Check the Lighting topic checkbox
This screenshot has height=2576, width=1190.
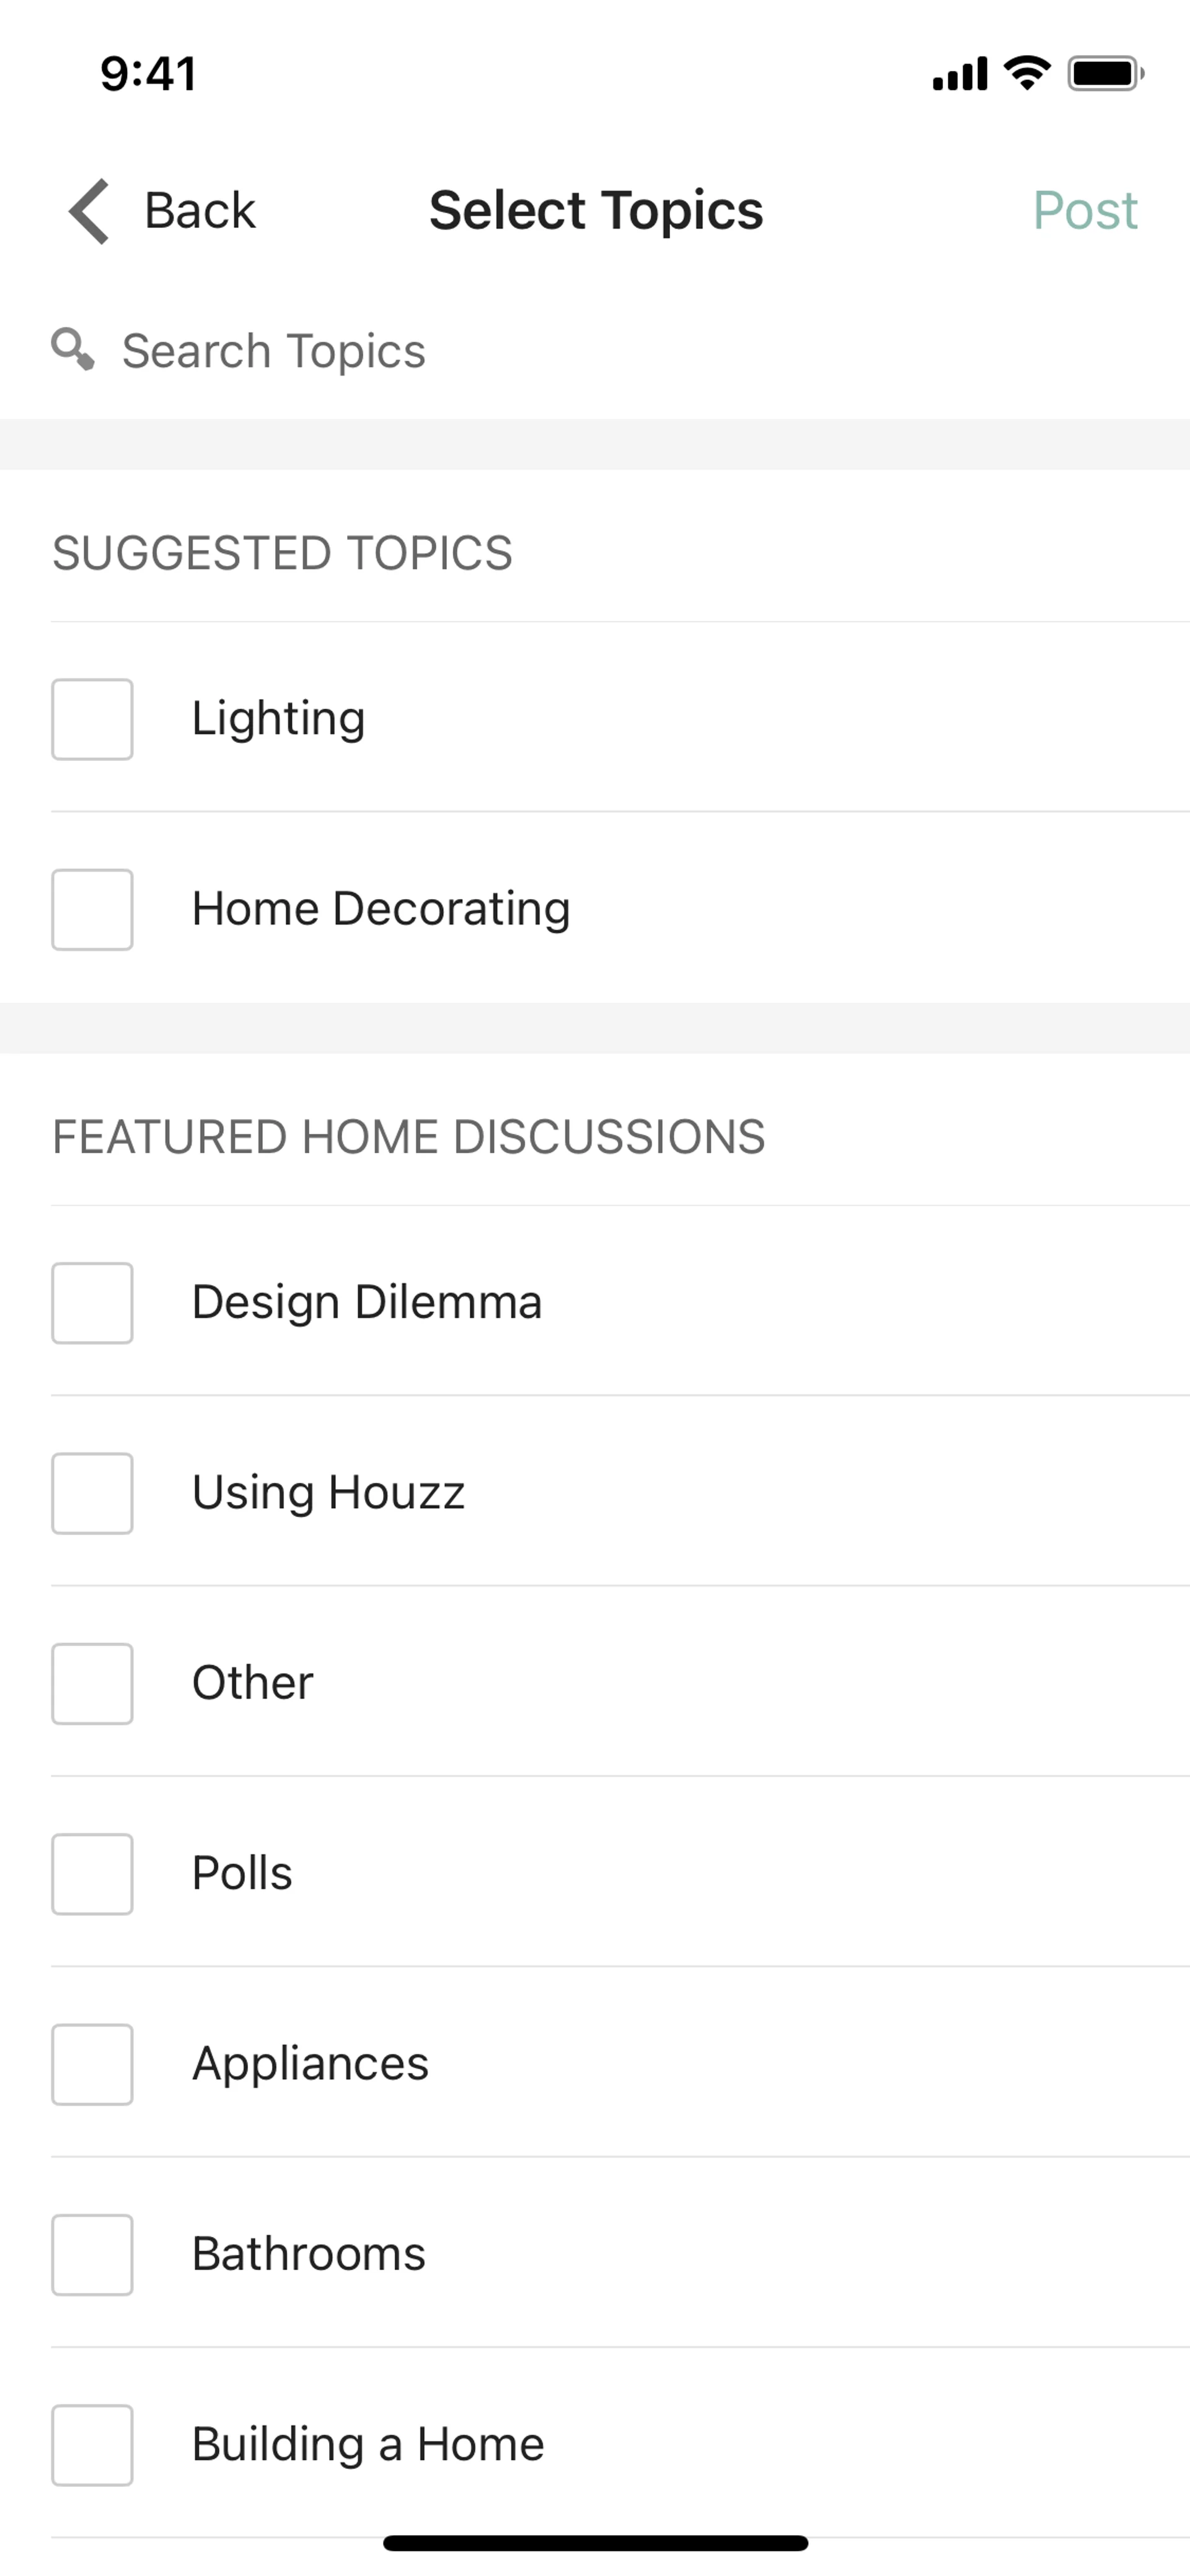(x=92, y=719)
